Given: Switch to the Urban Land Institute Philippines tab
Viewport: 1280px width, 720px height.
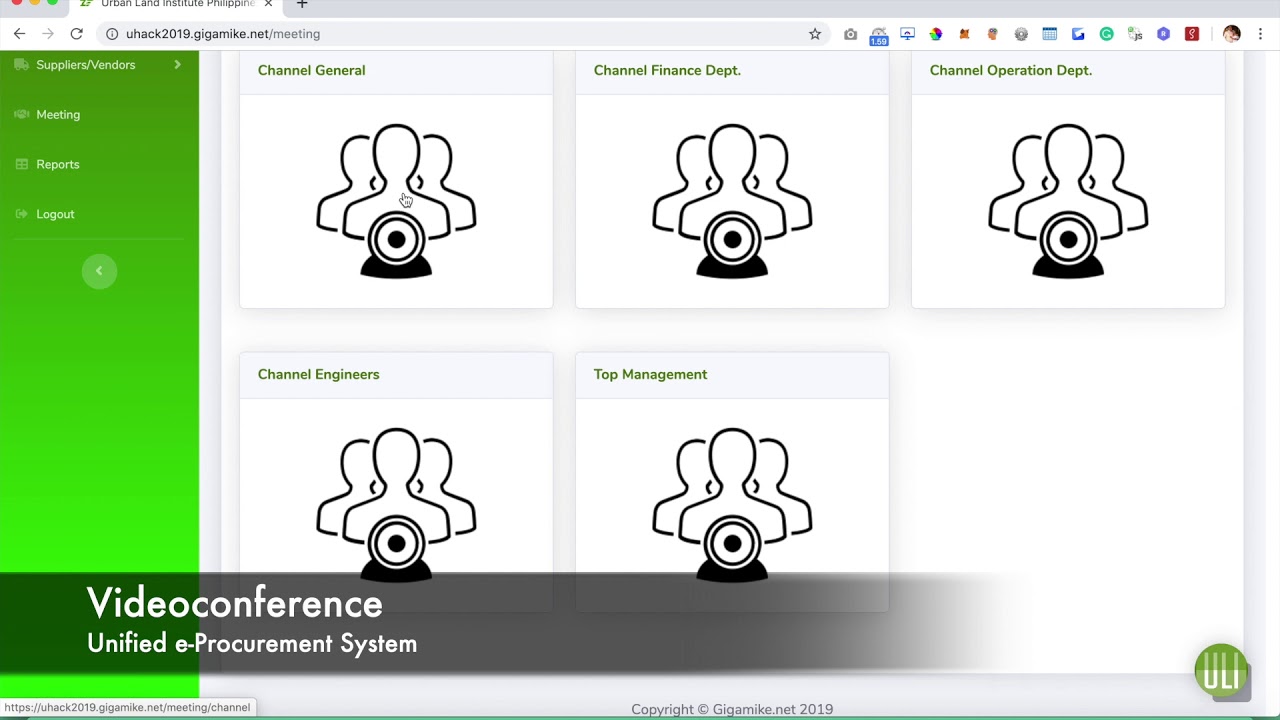Looking at the screenshot, I should pos(177,5).
